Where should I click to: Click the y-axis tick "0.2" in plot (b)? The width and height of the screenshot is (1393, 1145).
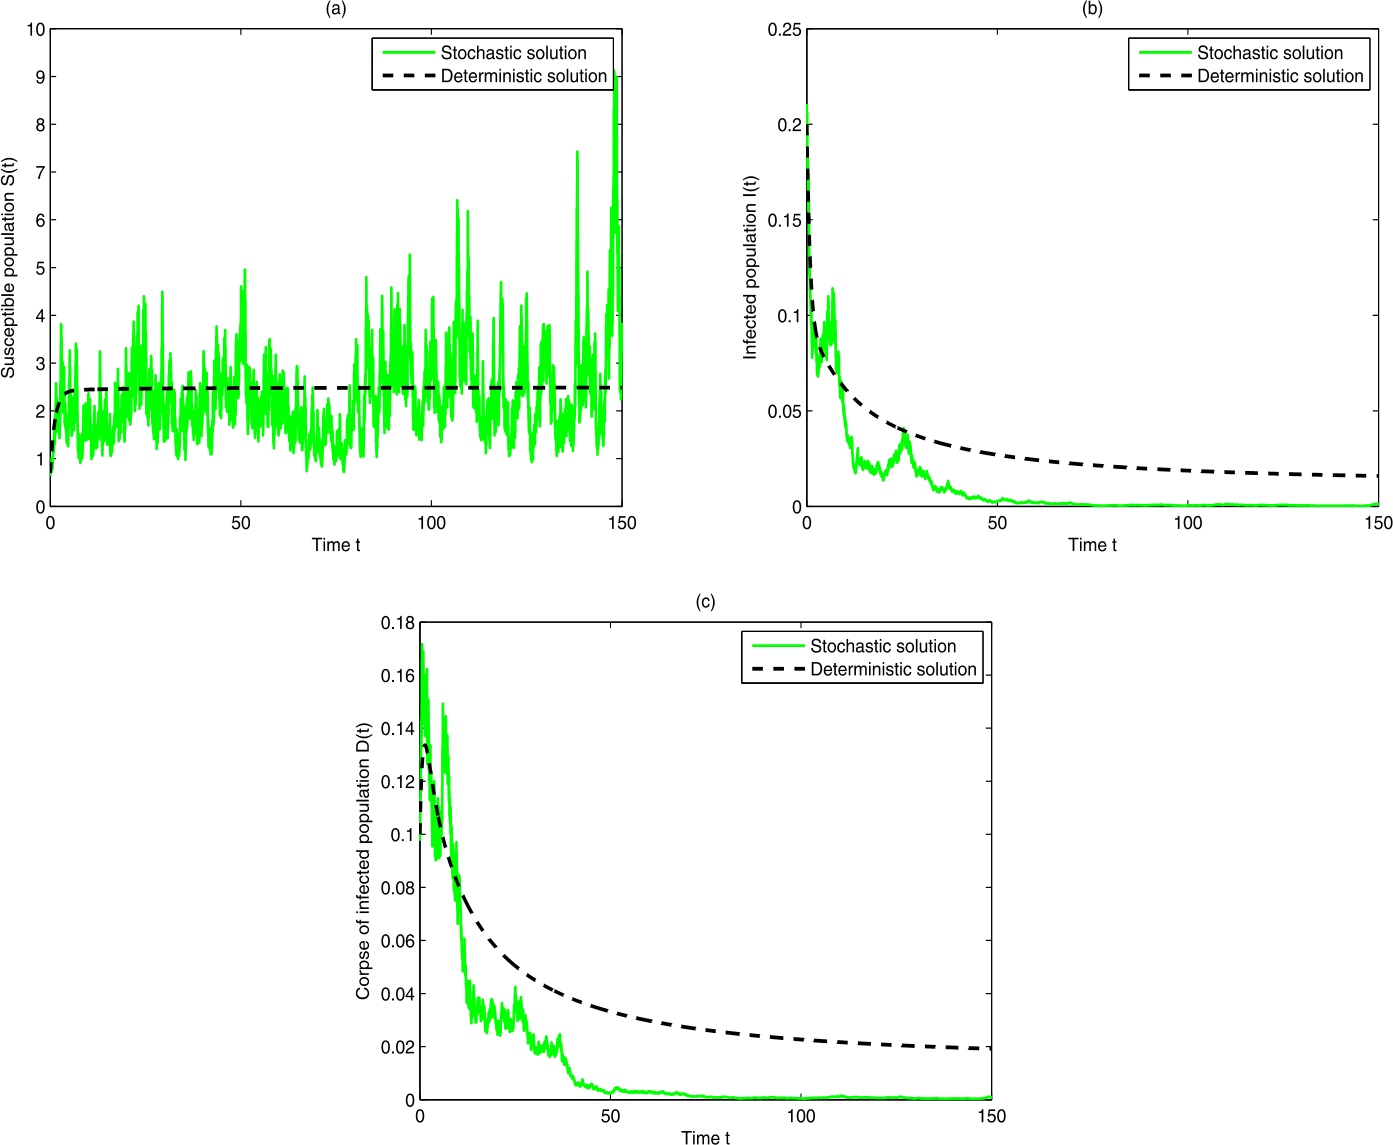point(789,125)
